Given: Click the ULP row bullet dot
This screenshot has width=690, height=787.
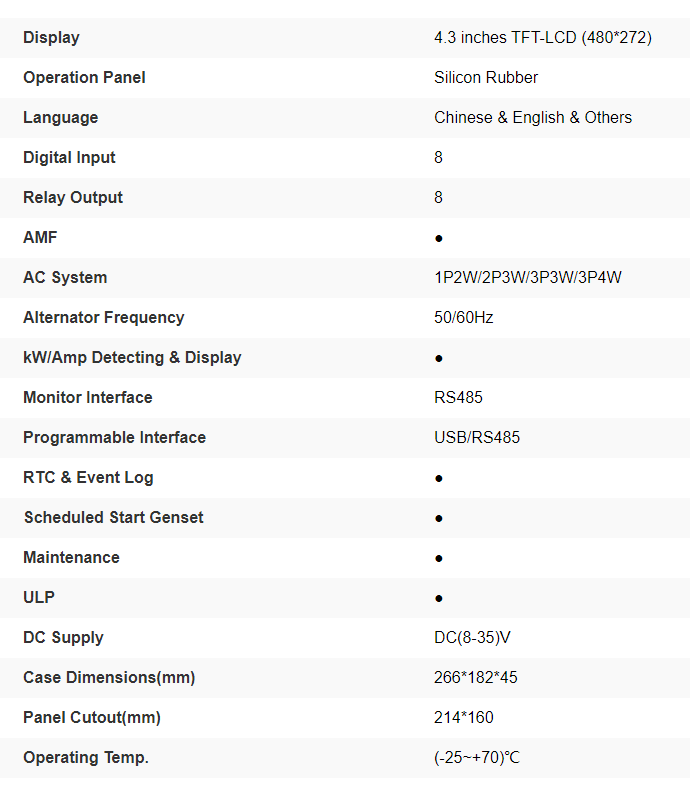Looking at the screenshot, I should (439, 599).
